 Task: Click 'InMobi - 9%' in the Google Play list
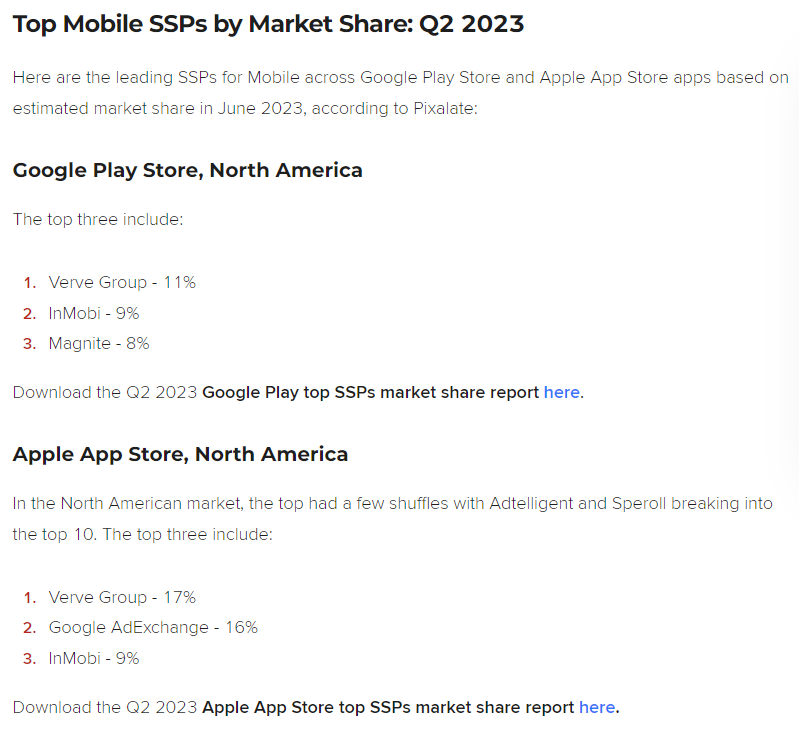(x=94, y=313)
